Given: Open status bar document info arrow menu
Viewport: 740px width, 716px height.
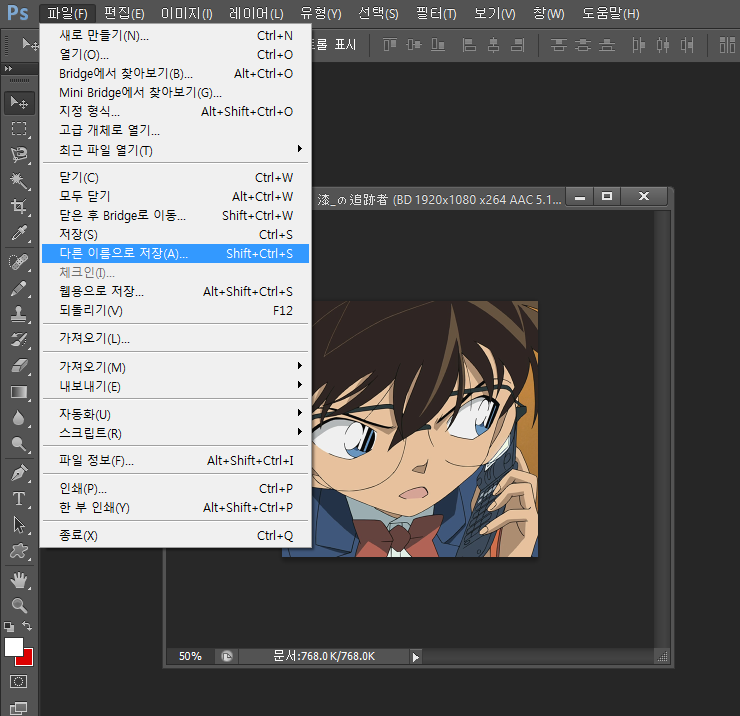Looking at the screenshot, I should (x=416, y=657).
